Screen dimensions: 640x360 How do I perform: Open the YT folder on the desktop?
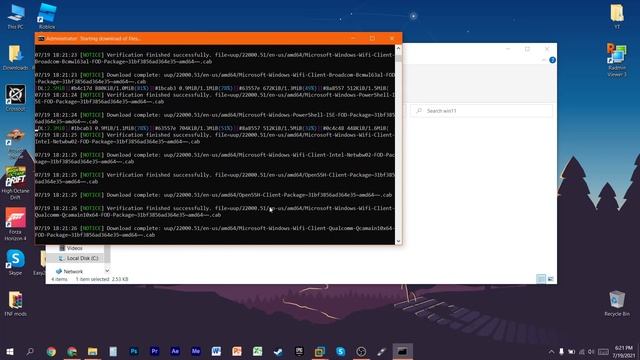[617, 16]
